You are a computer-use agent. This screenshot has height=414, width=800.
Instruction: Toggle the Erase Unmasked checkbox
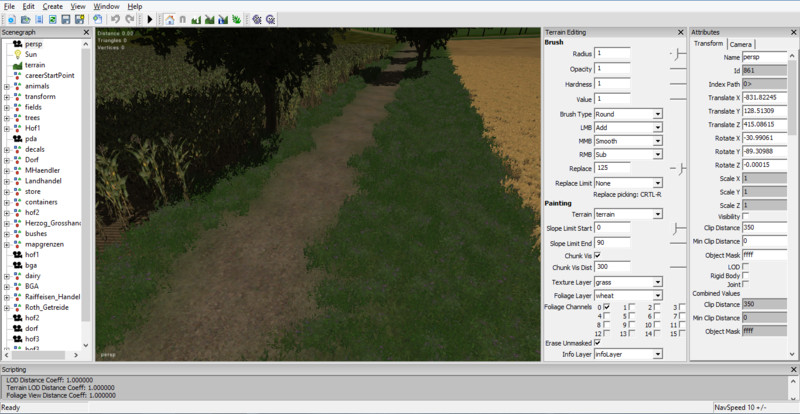click(x=597, y=343)
